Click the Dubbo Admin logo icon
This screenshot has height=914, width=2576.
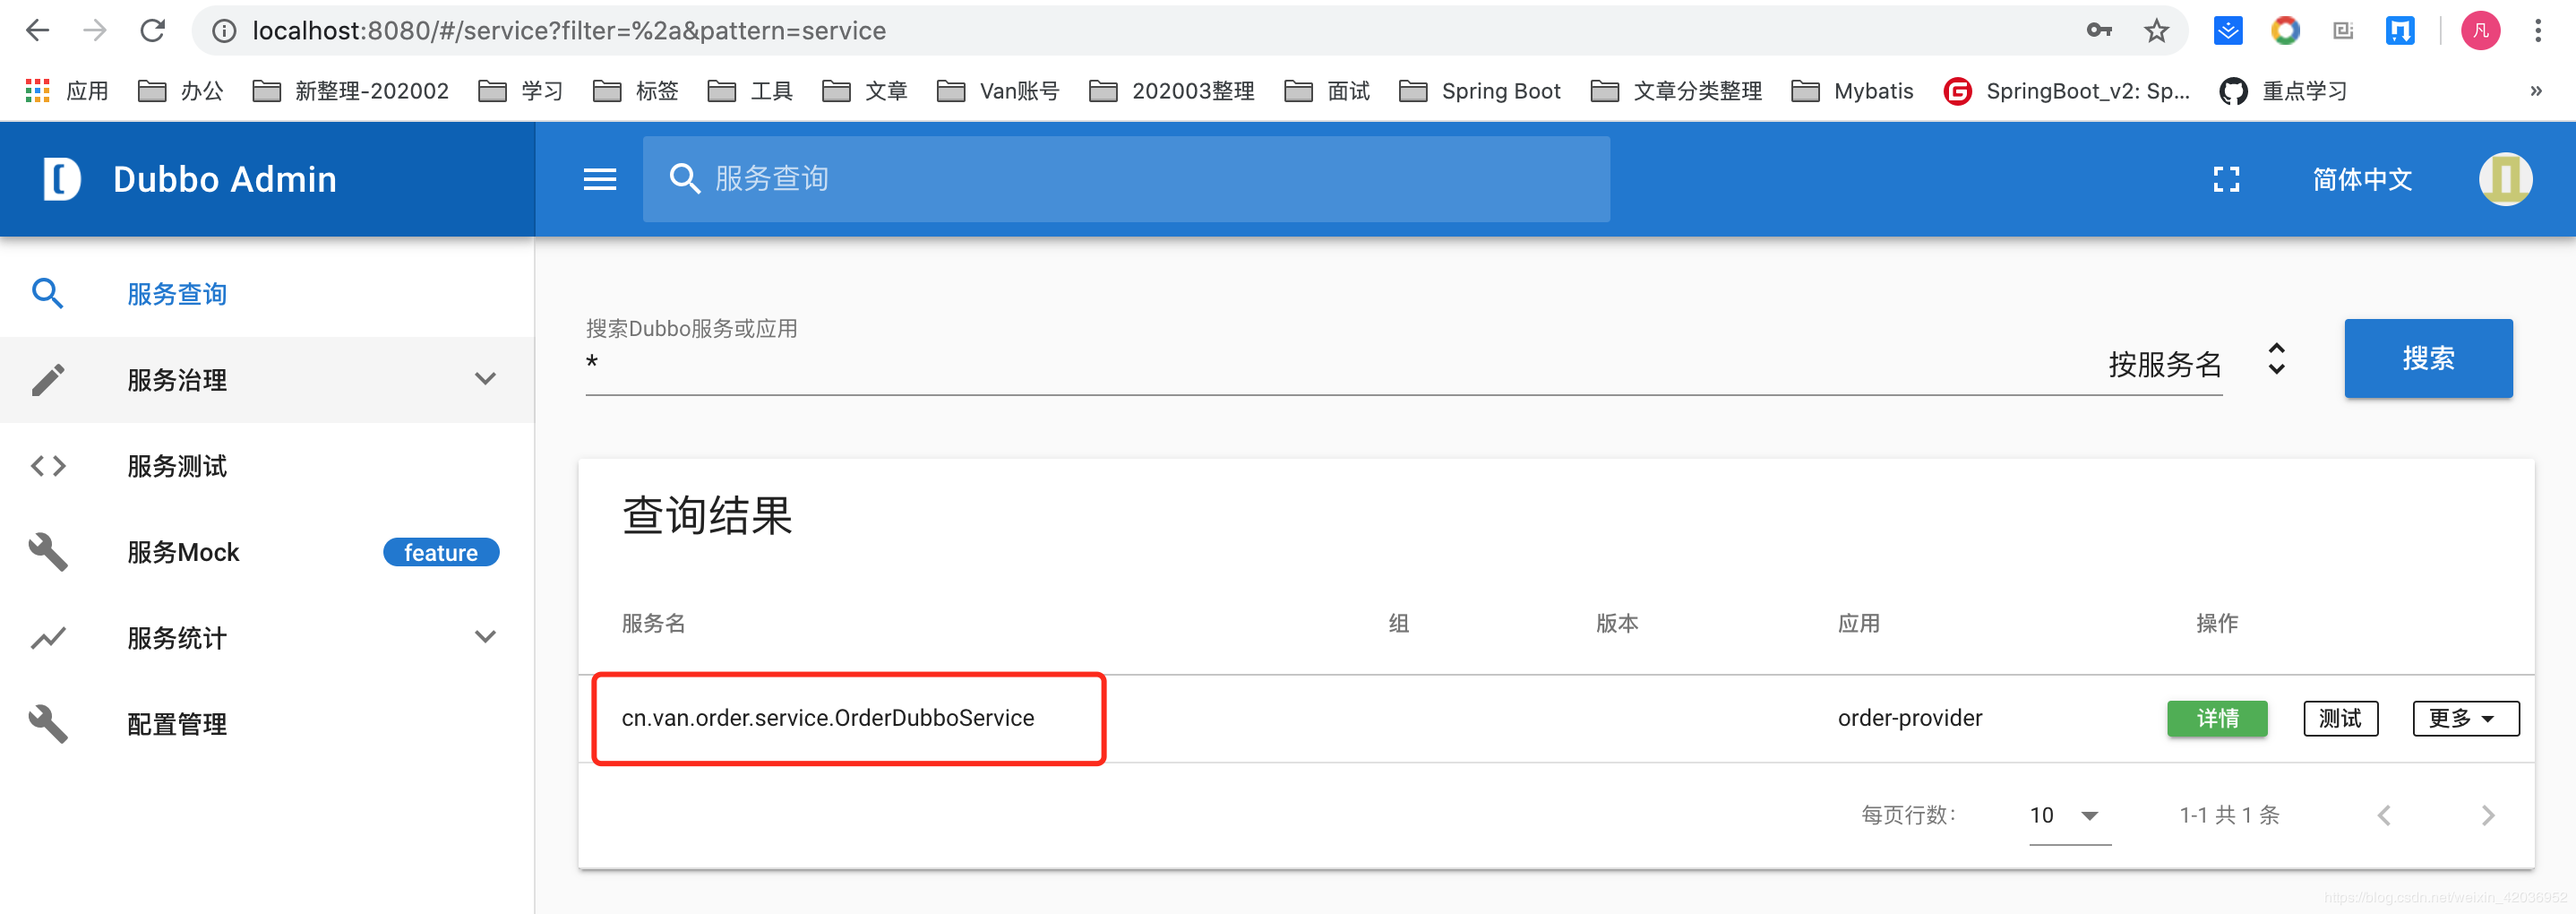[x=61, y=179]
